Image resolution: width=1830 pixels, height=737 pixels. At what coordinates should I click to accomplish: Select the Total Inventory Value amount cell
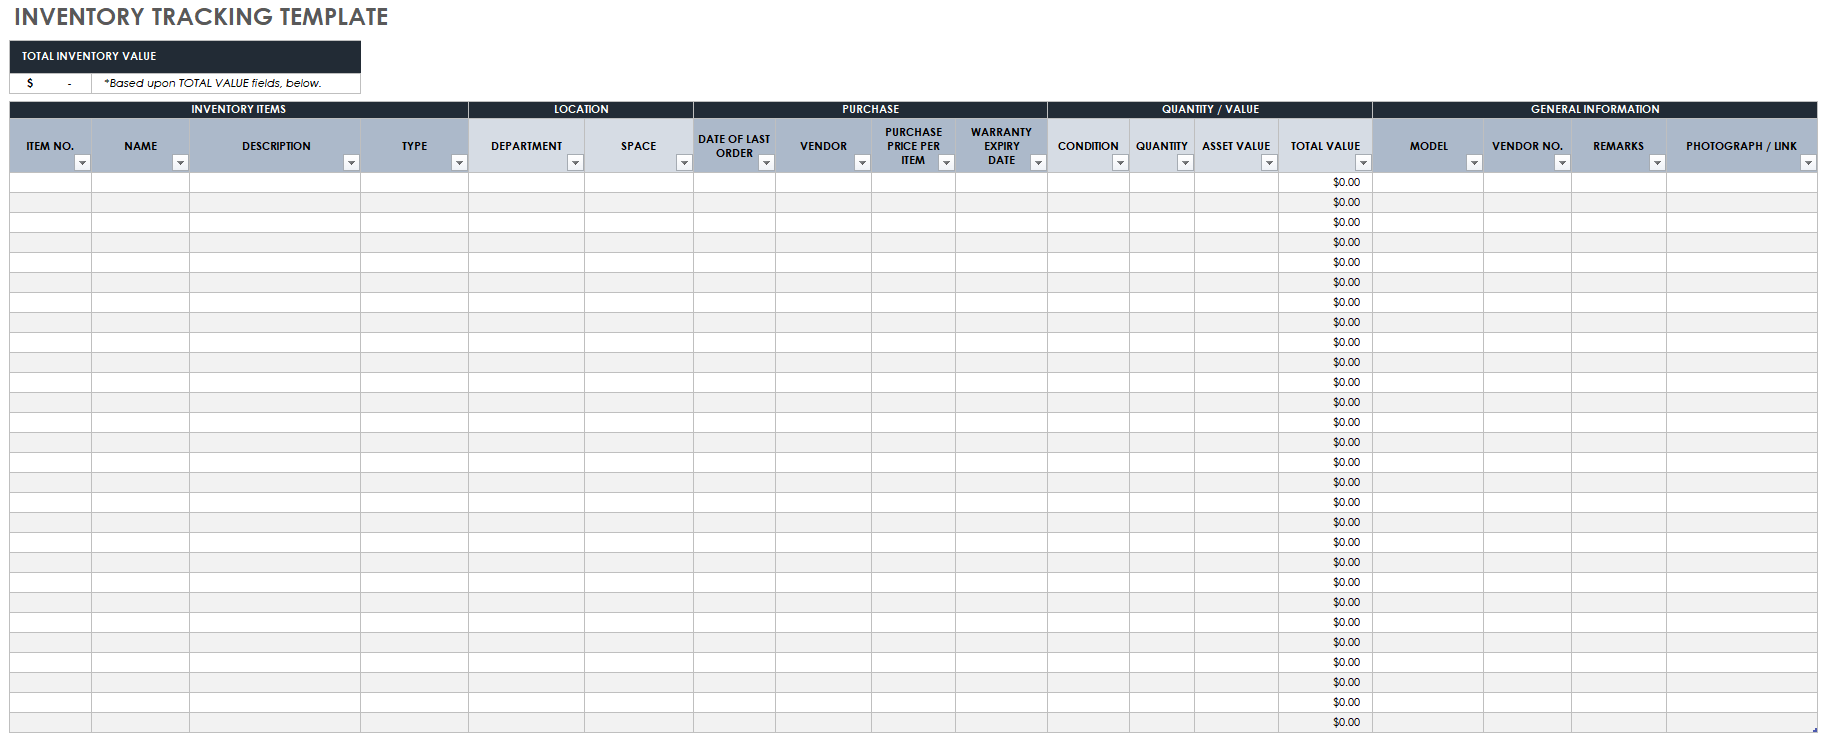[x=50, y=84]
